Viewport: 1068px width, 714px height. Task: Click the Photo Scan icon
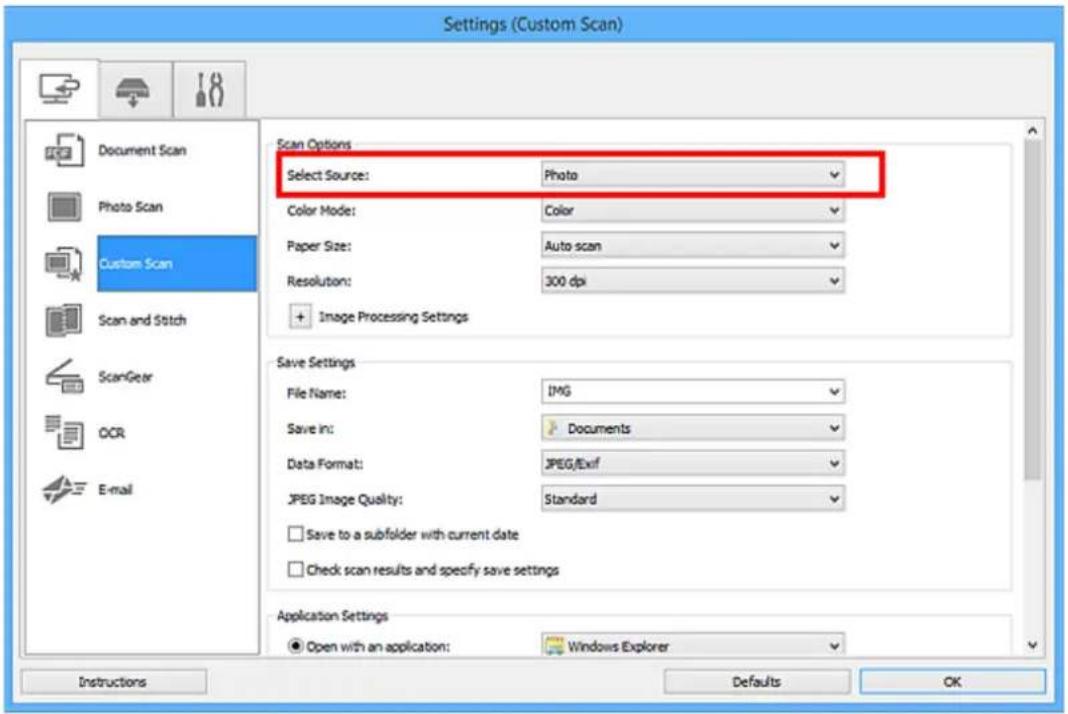[x=64, y=207]
